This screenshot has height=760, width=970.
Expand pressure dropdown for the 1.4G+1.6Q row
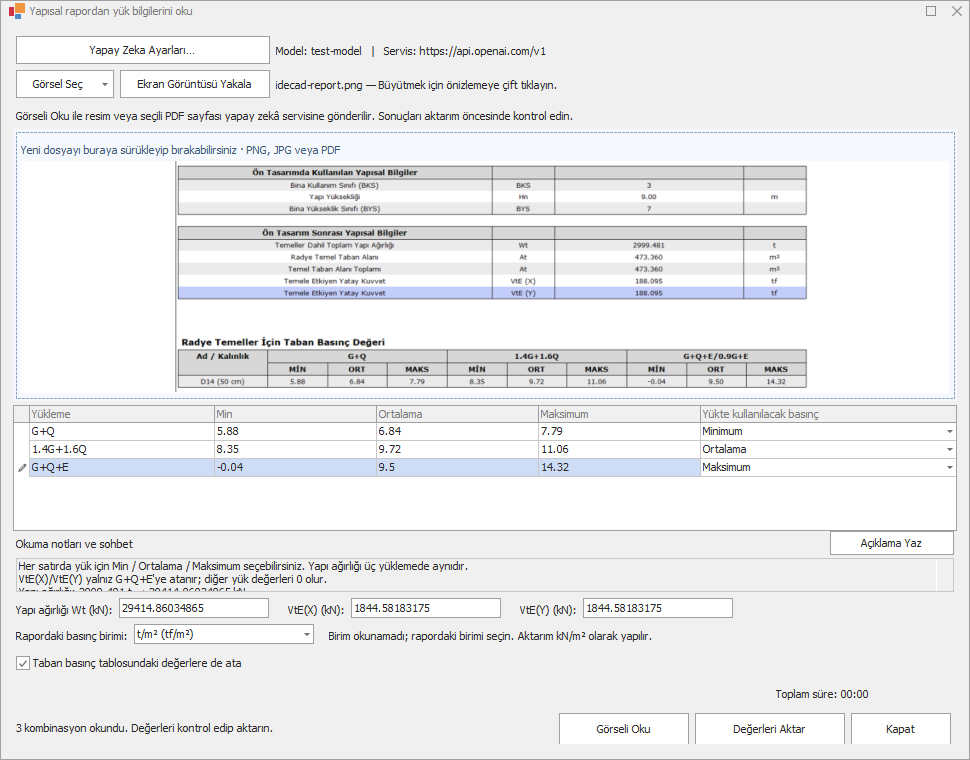point(950,450)
